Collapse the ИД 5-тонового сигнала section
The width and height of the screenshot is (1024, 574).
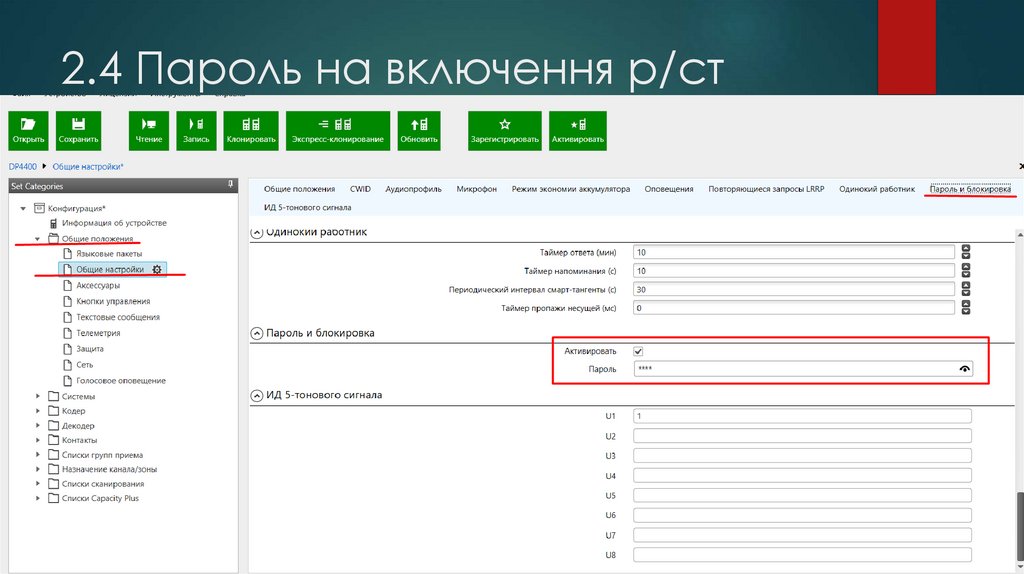257,395
